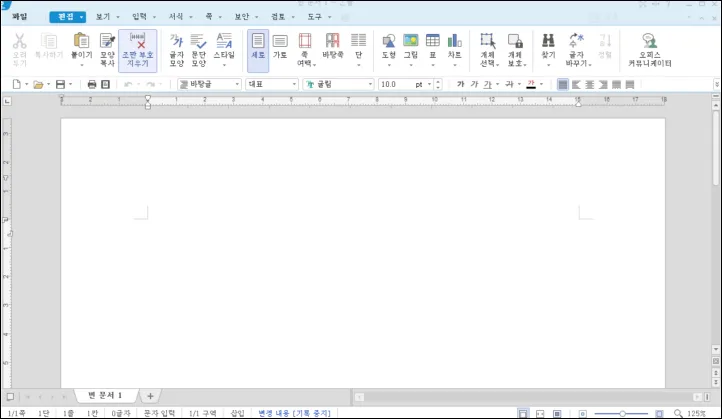Toggle align left paragraph button
Viewport: 722px width, 419px height.
click(576, 84)
